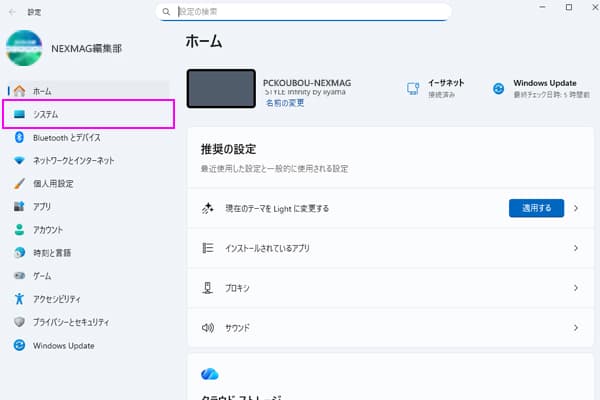Click the アプリ apps icon

pos(19,206)
